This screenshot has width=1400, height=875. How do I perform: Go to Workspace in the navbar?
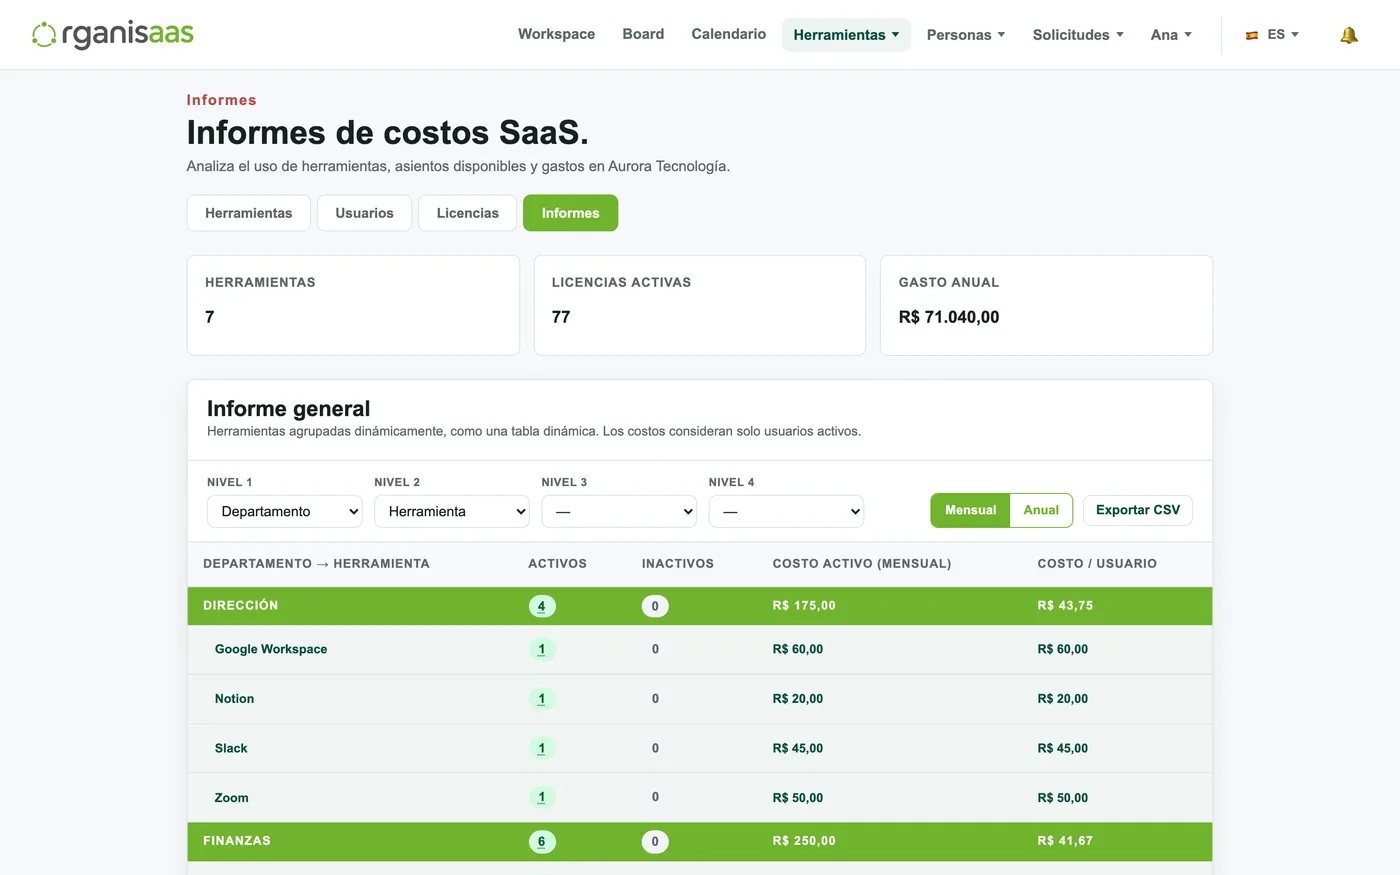(556, 34)
